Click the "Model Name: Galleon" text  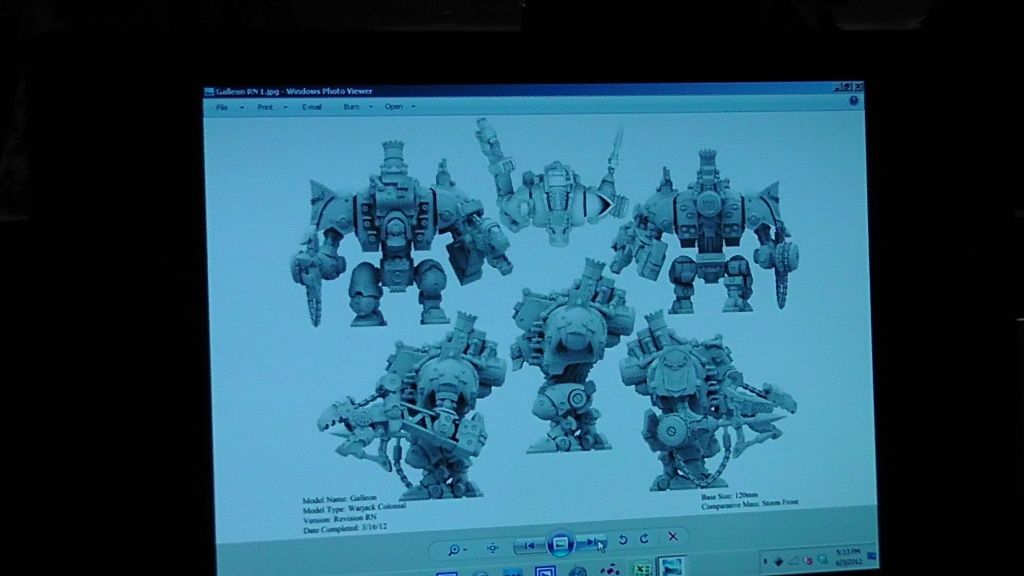(339, 499)
